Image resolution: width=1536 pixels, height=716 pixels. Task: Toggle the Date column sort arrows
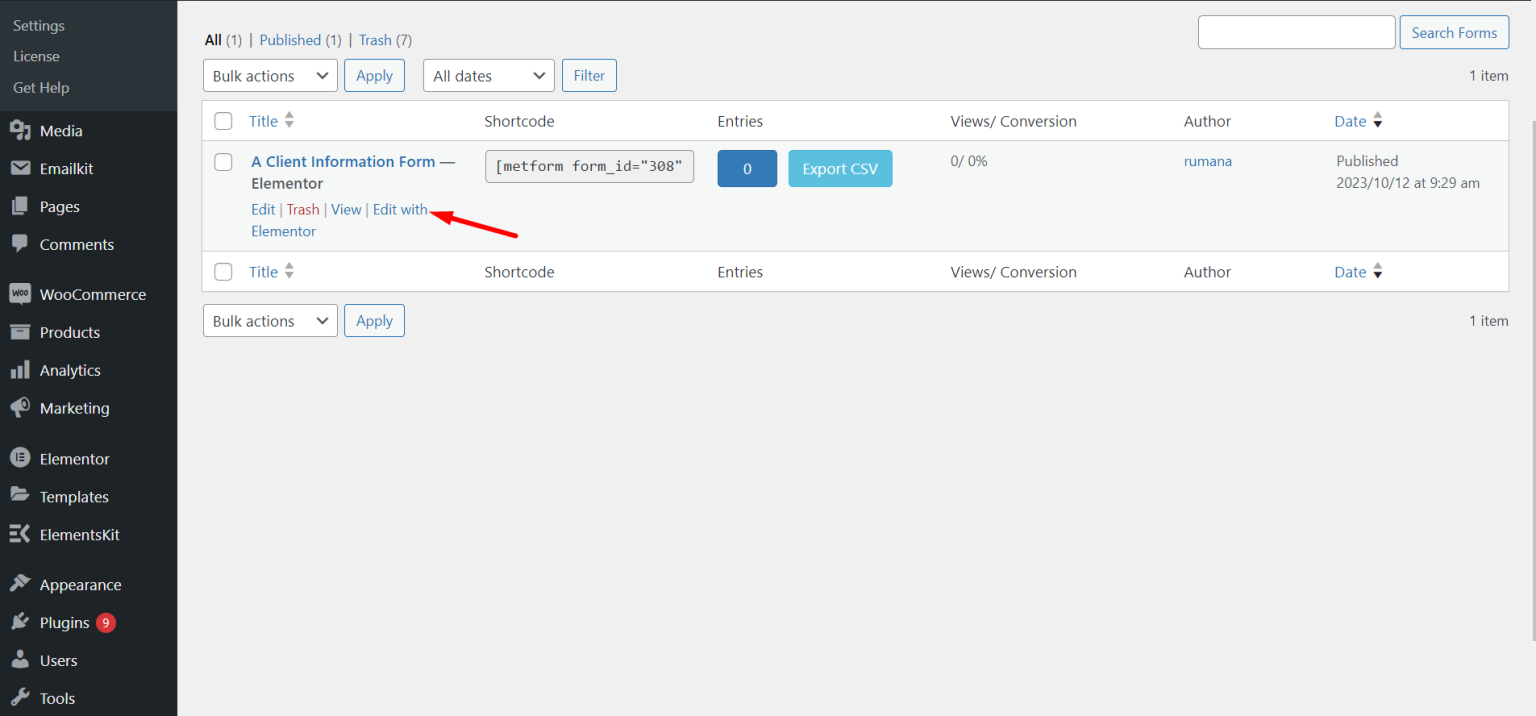tap(1378, 120)
